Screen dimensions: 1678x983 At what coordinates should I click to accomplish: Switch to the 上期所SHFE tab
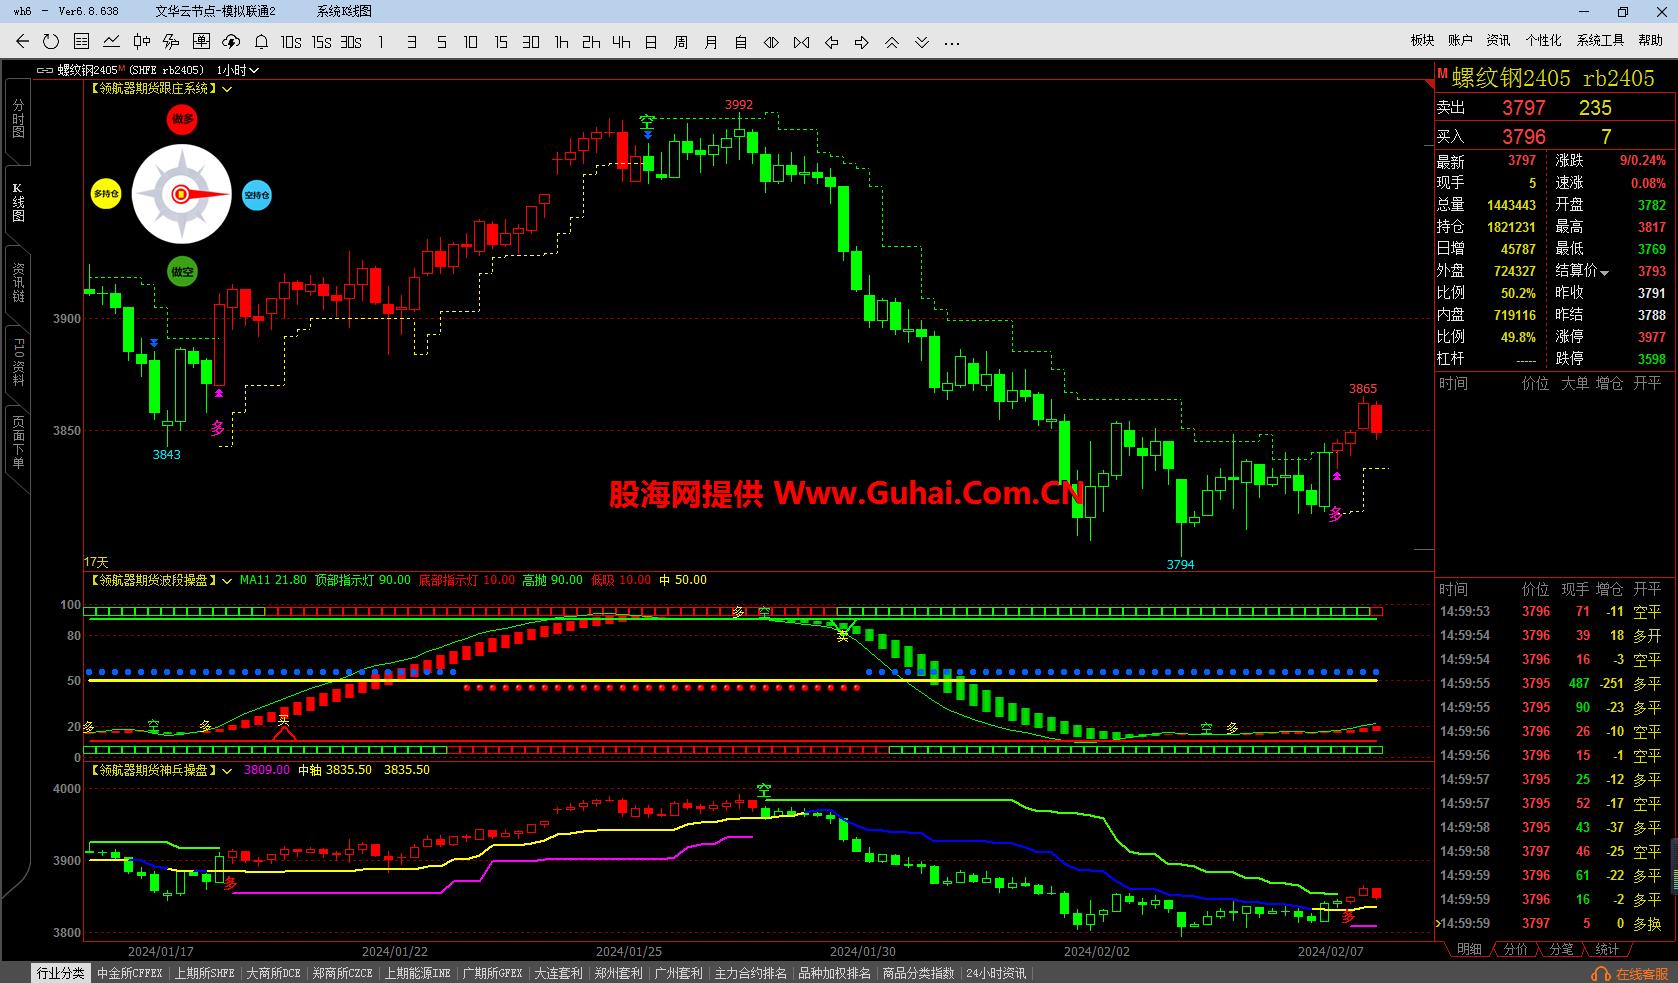[204, 973]
